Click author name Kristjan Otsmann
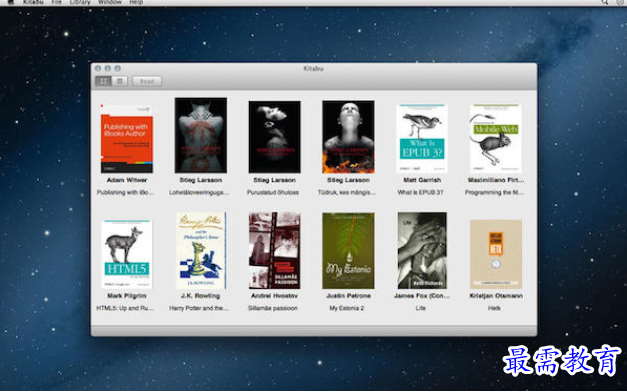 [496, 296]
